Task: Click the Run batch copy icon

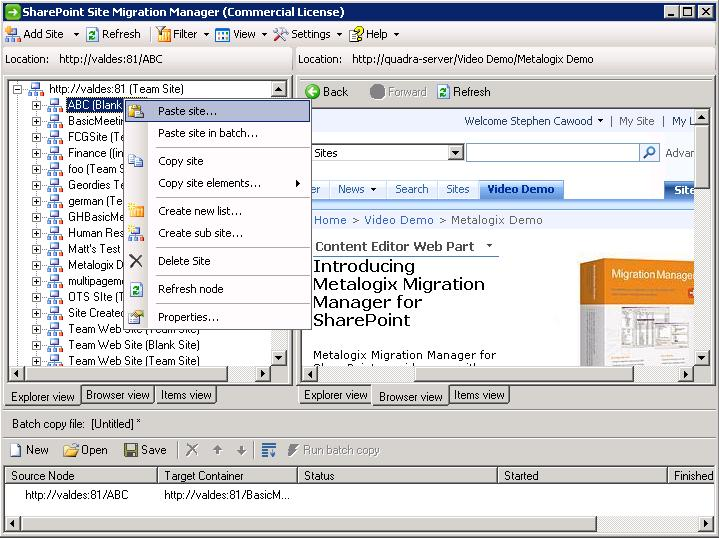Action: (293, 450)
